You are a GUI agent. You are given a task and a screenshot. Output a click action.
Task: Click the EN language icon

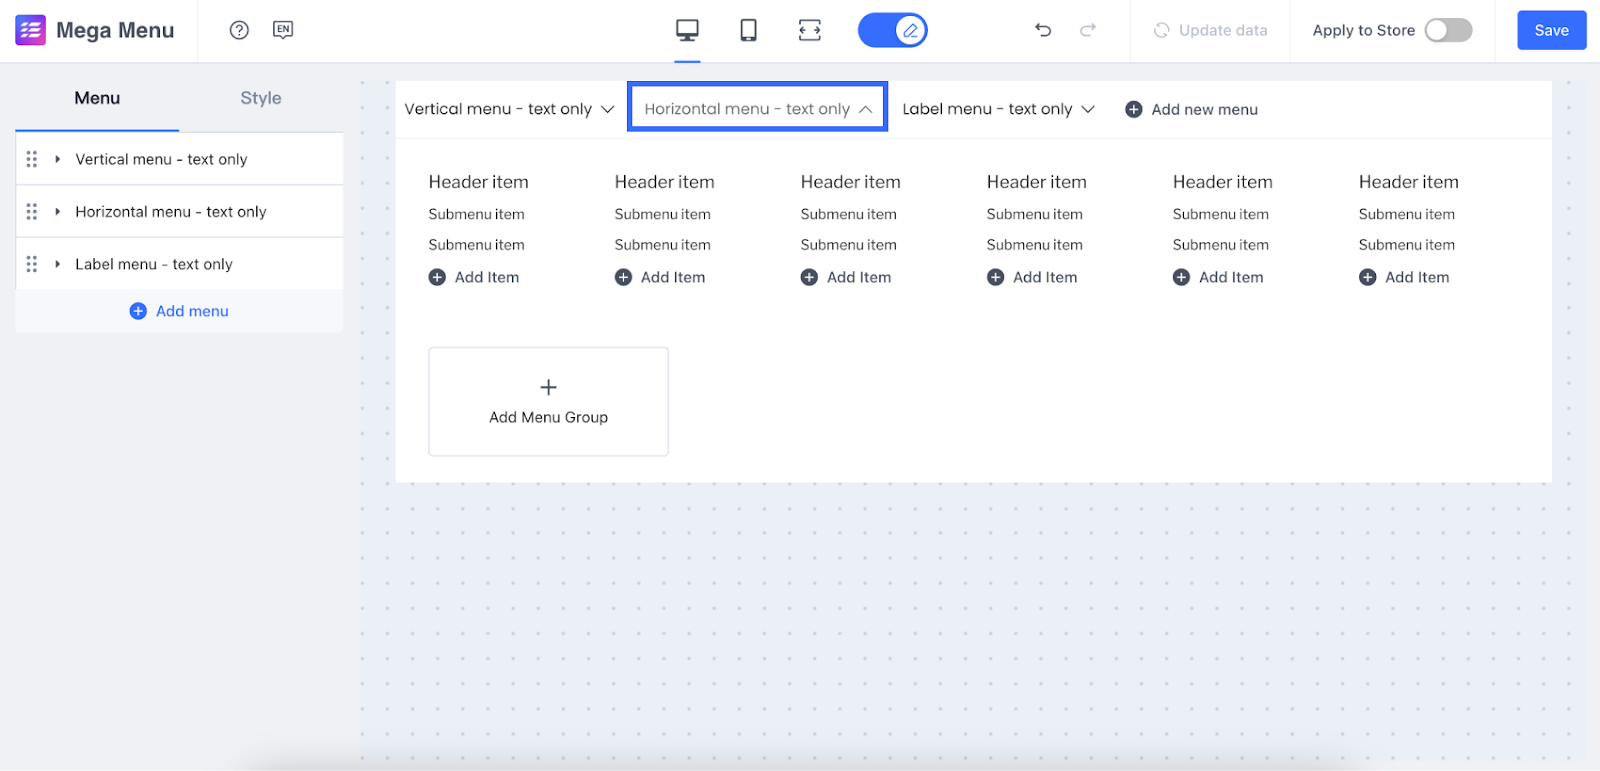[283, 30]
